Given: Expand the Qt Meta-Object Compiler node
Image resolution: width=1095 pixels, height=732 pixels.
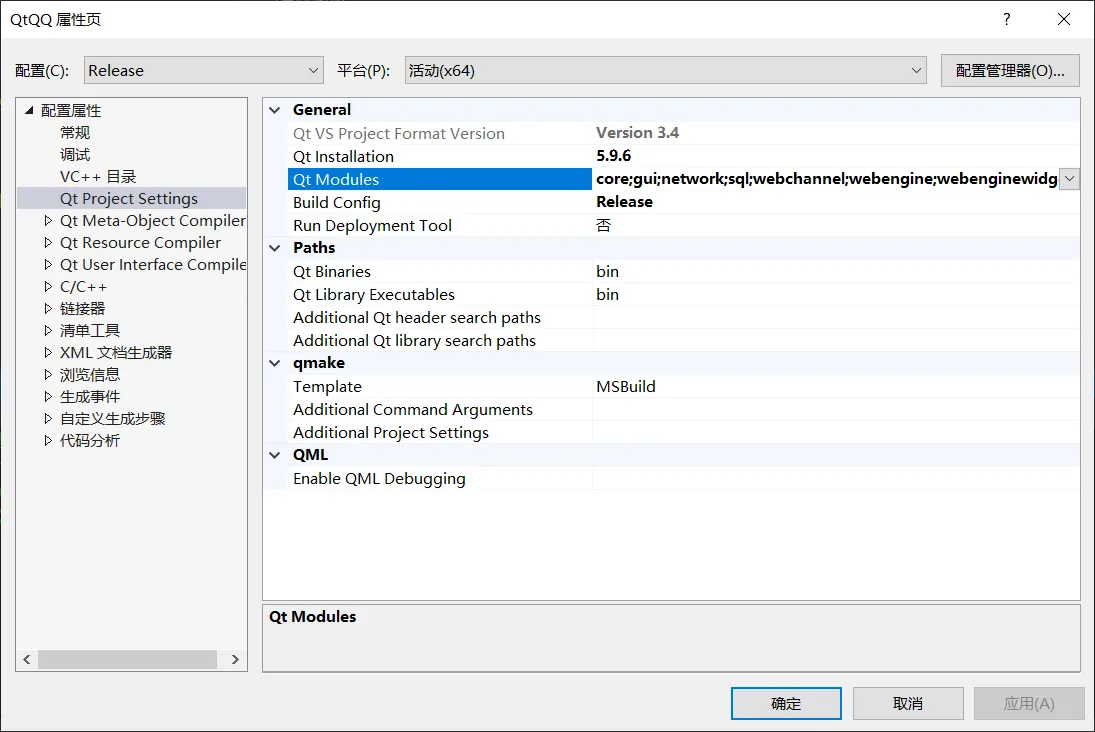Looking at the screenshot, I should [x=47, y=221].
